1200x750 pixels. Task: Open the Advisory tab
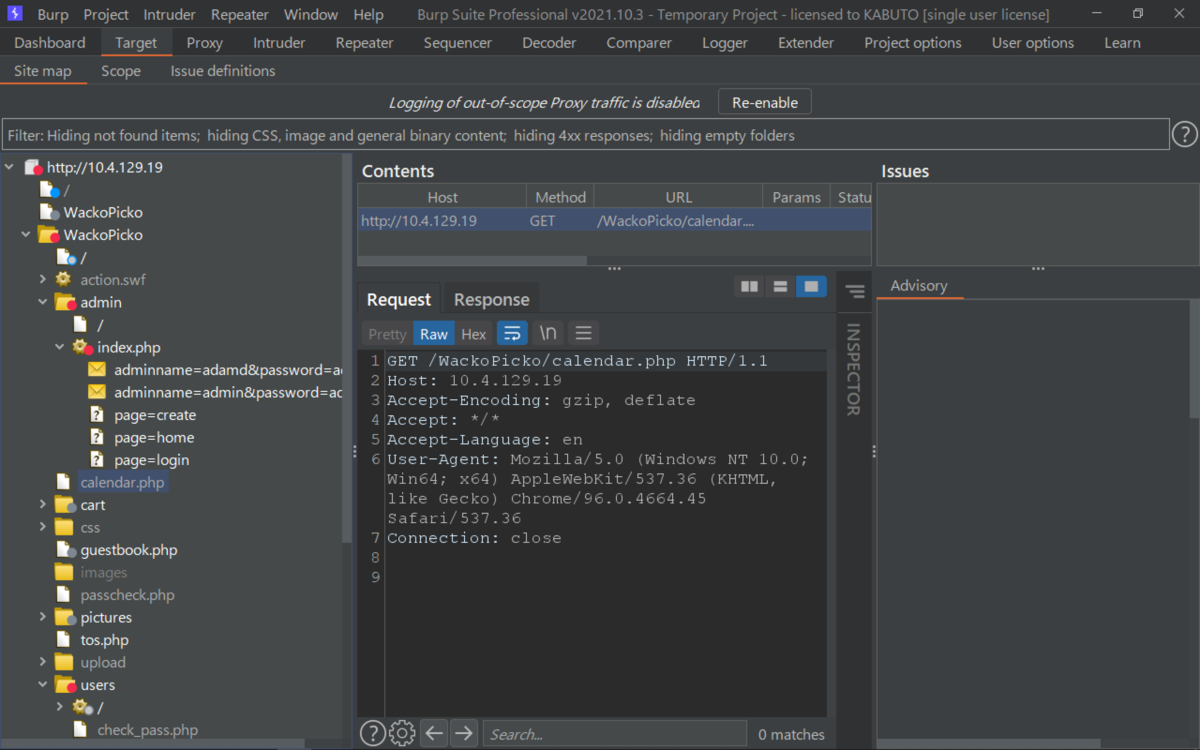coord(918,286)
